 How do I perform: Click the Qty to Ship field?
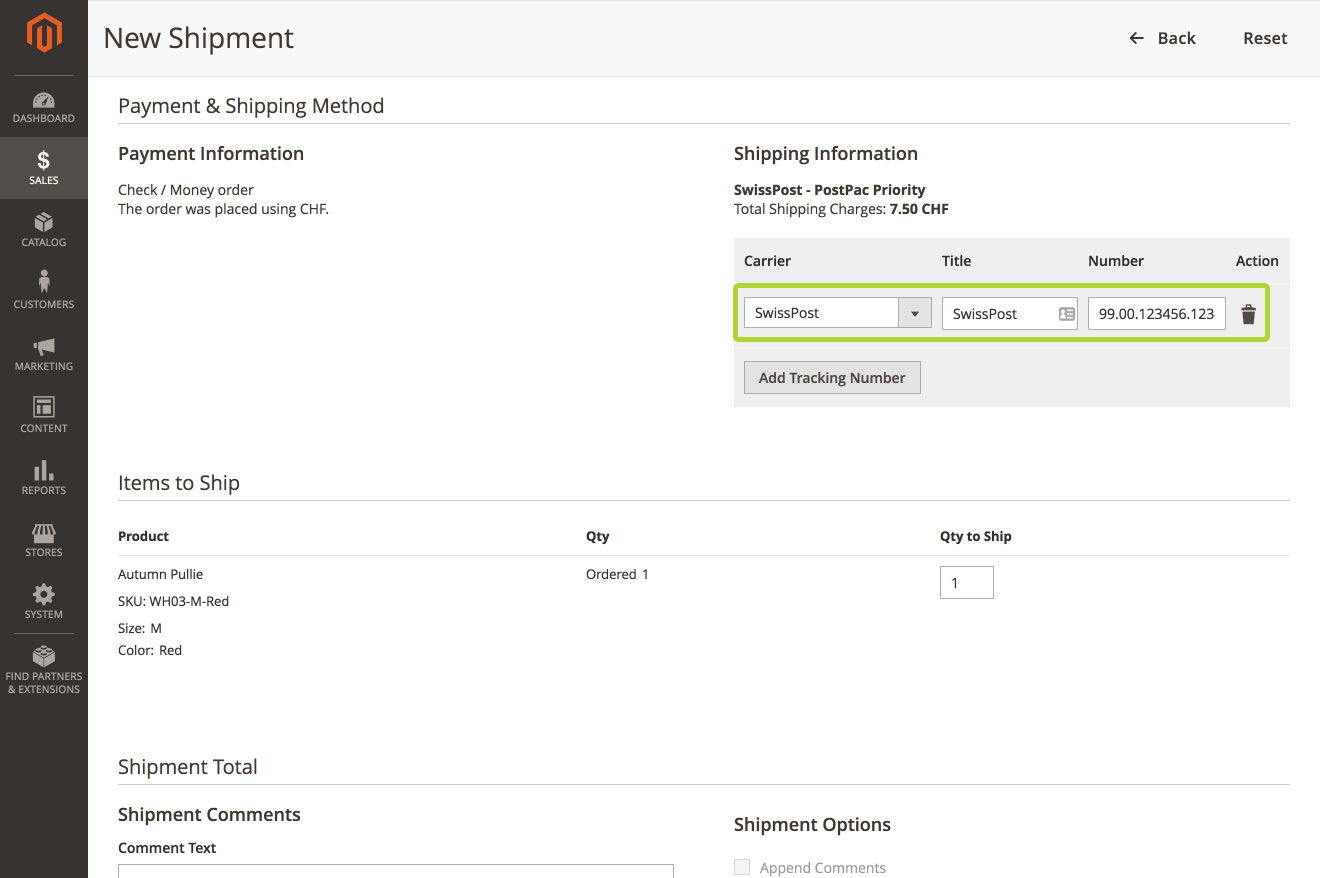[x=966, y=583]
